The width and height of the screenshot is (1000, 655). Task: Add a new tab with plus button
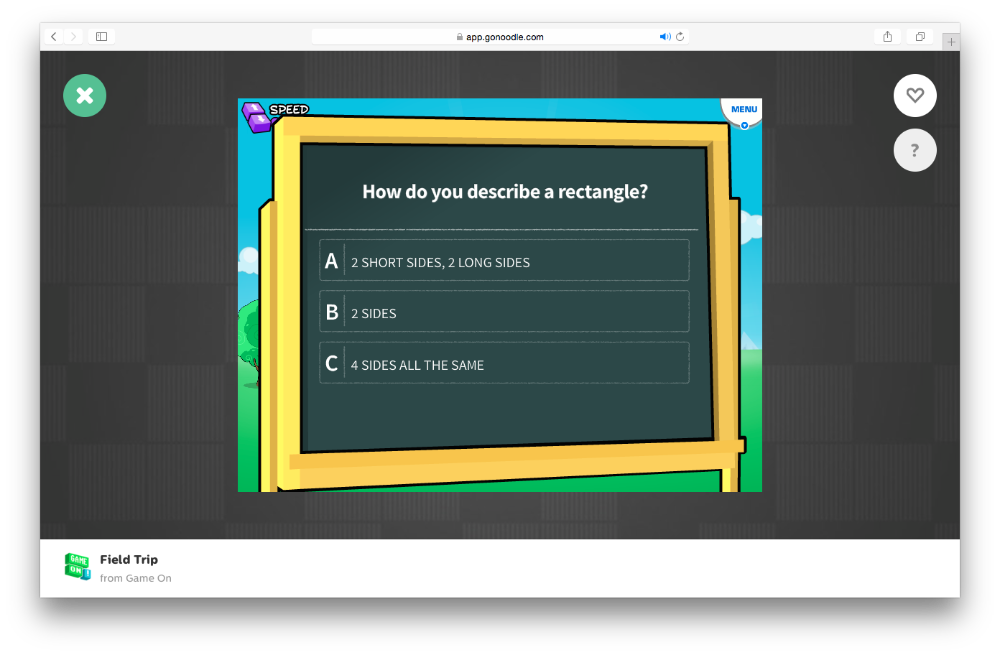[951, 41]
